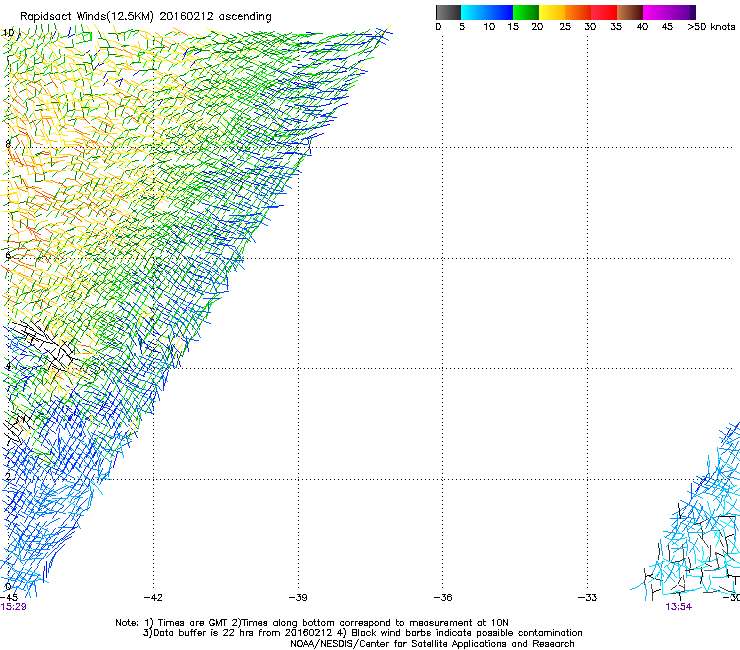Click the longitude label '-36'

(443, 598)
